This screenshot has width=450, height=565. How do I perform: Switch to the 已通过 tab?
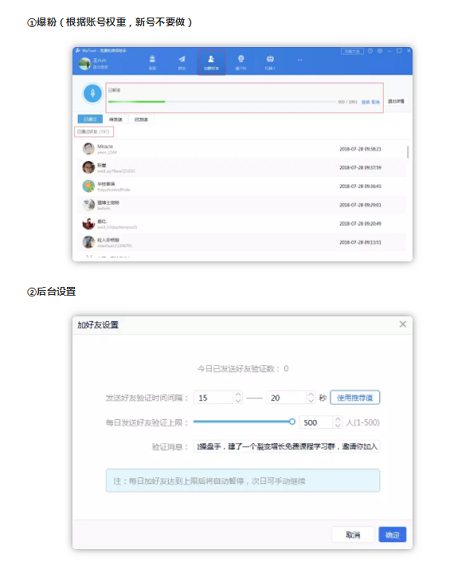click(x=90, y=119)
